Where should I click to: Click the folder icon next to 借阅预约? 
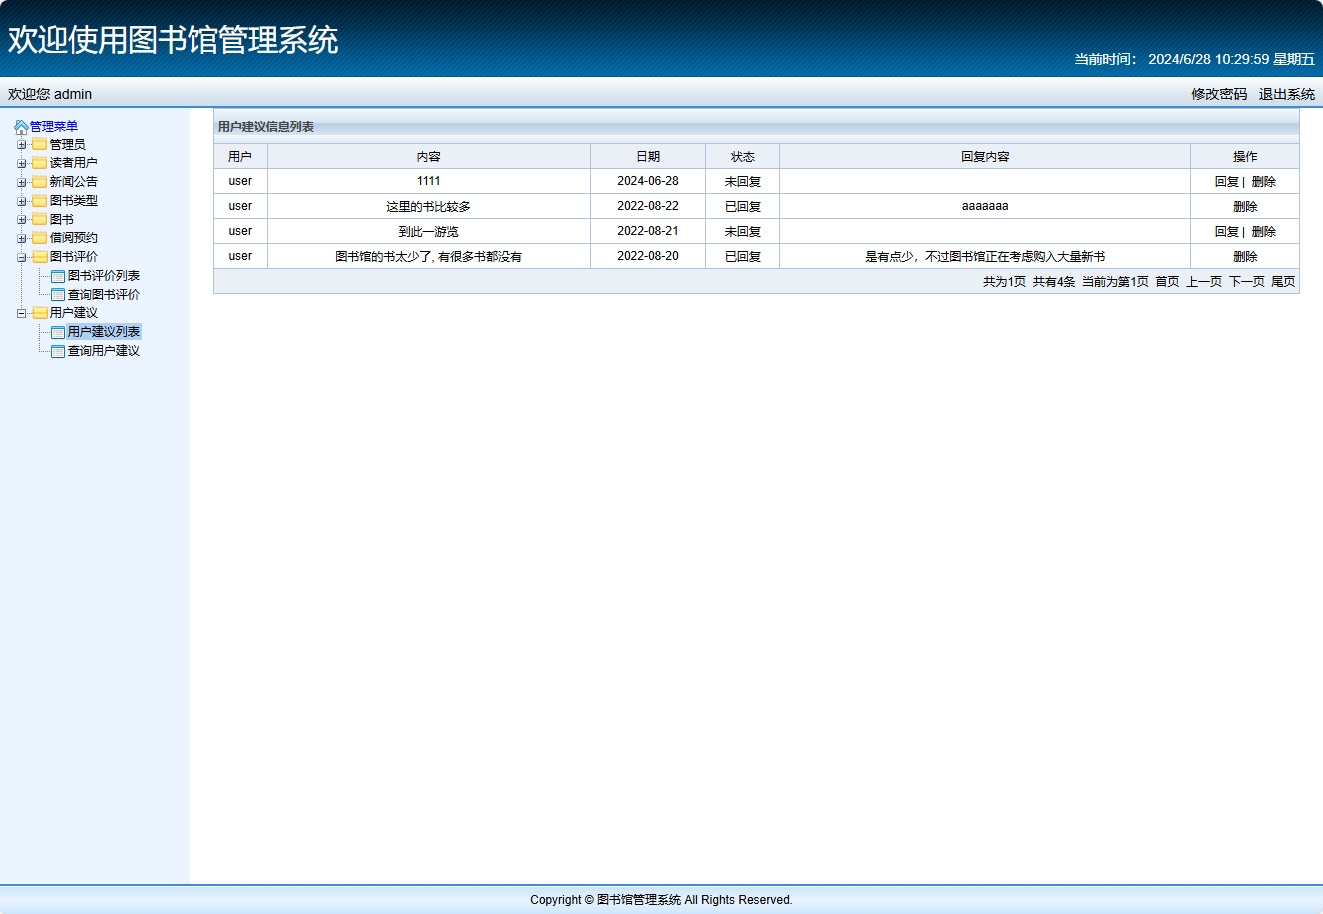point(40,238)
